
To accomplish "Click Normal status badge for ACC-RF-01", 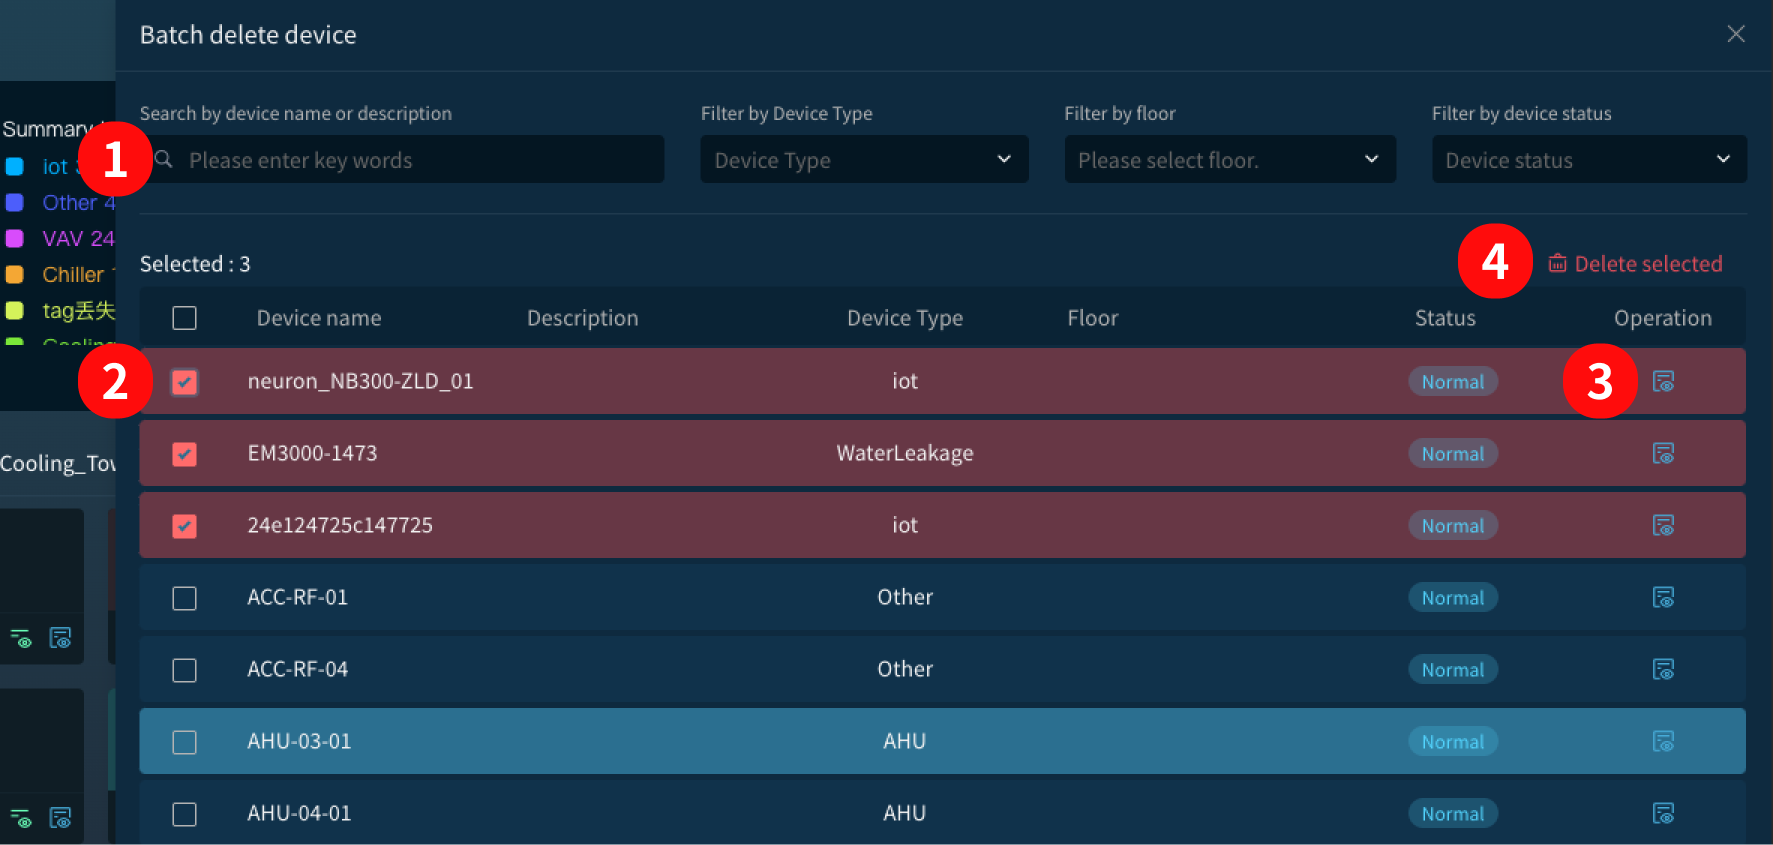I will [x=1453, y=597].
